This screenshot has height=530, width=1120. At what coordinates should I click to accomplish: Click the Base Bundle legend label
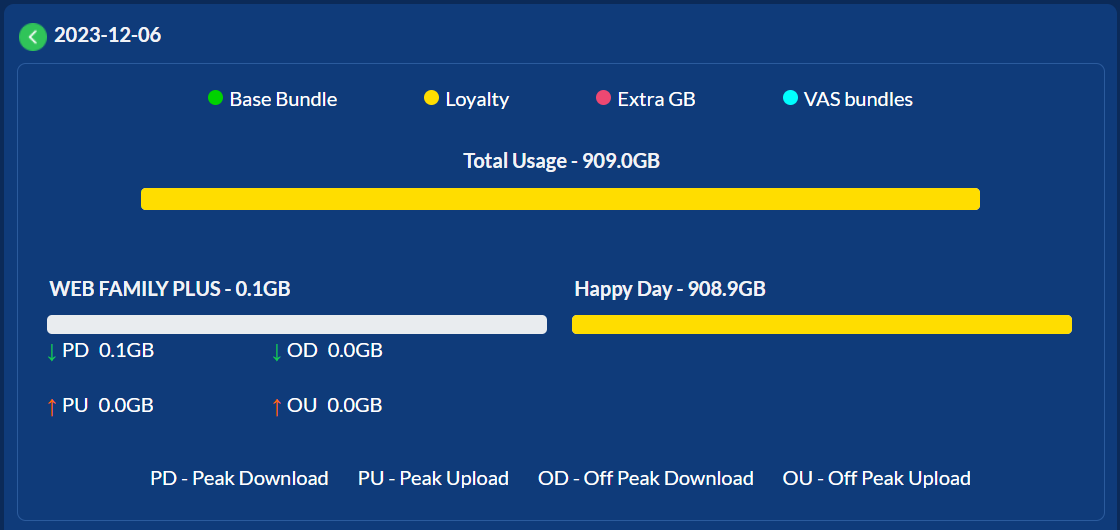pyautogui.click(x=284, y=99)
